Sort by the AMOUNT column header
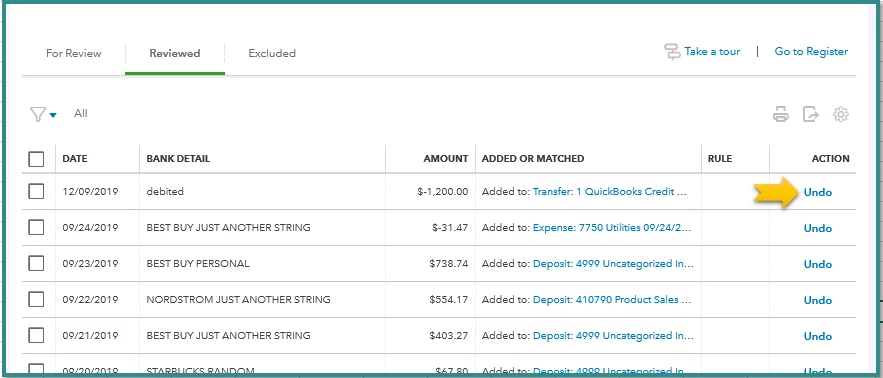The height and width of the screenshot is (378, 883). [x=445, y=159]
